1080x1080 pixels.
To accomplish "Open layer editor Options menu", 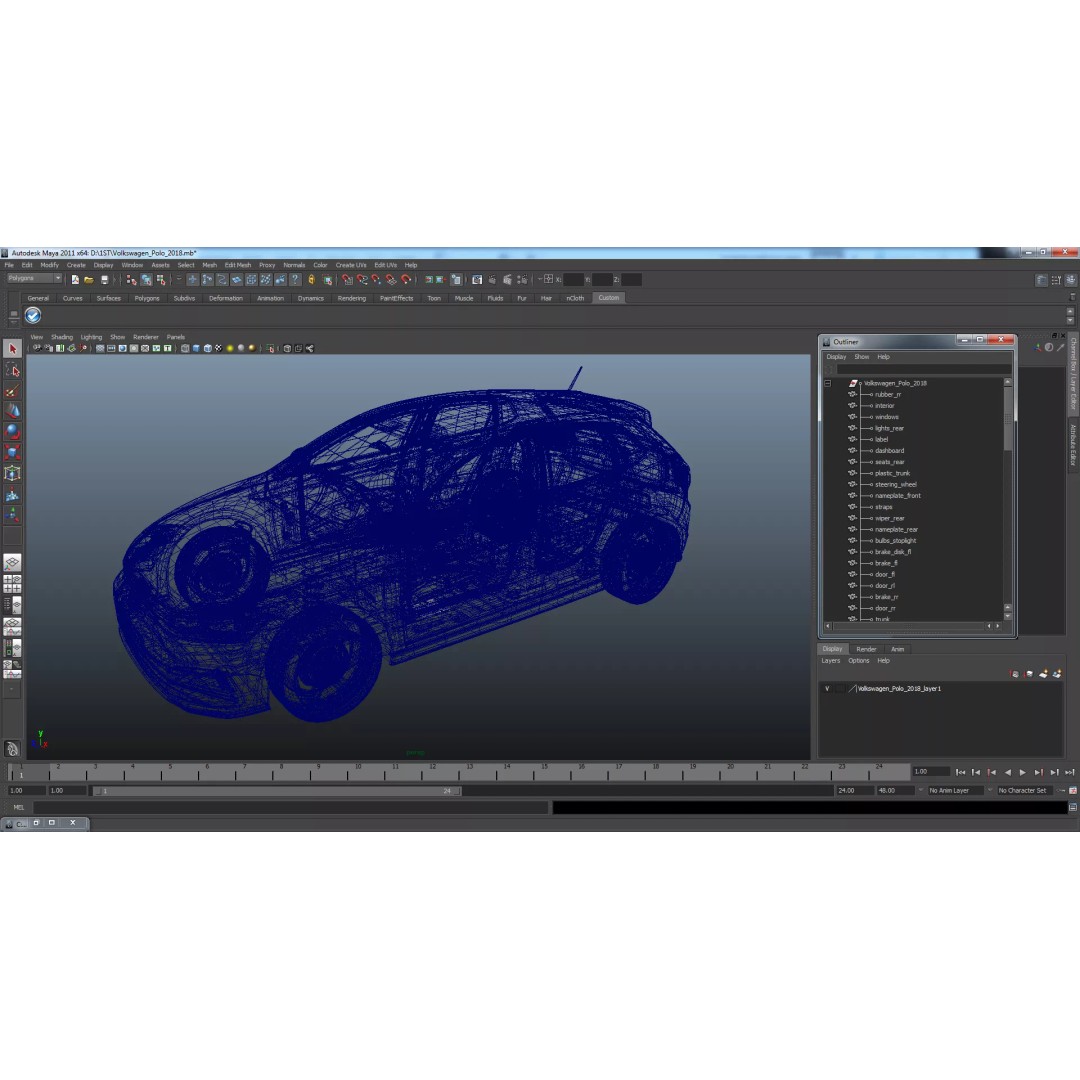I will (858, 661).
